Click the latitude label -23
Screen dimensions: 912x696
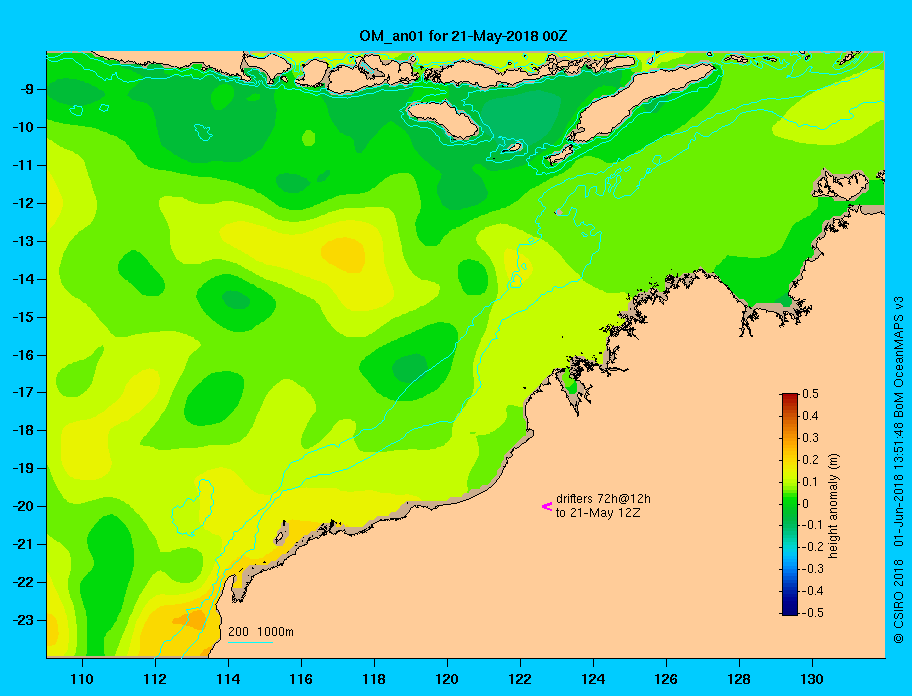(22, 620)
